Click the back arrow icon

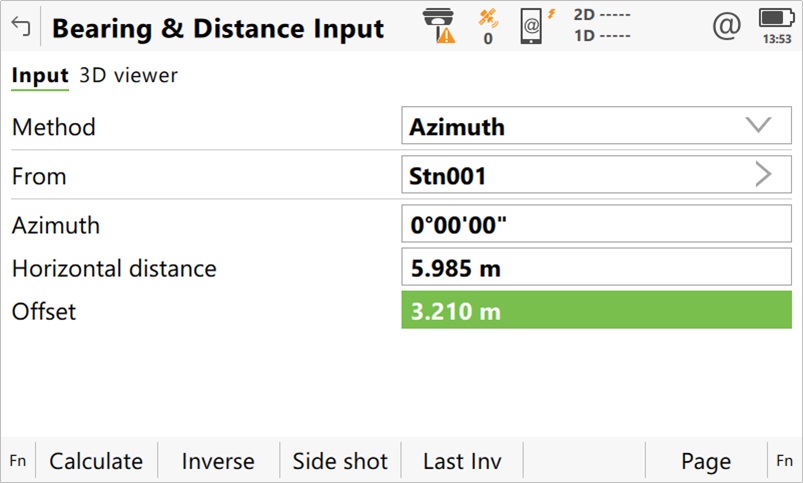click(x=20, y=27)
